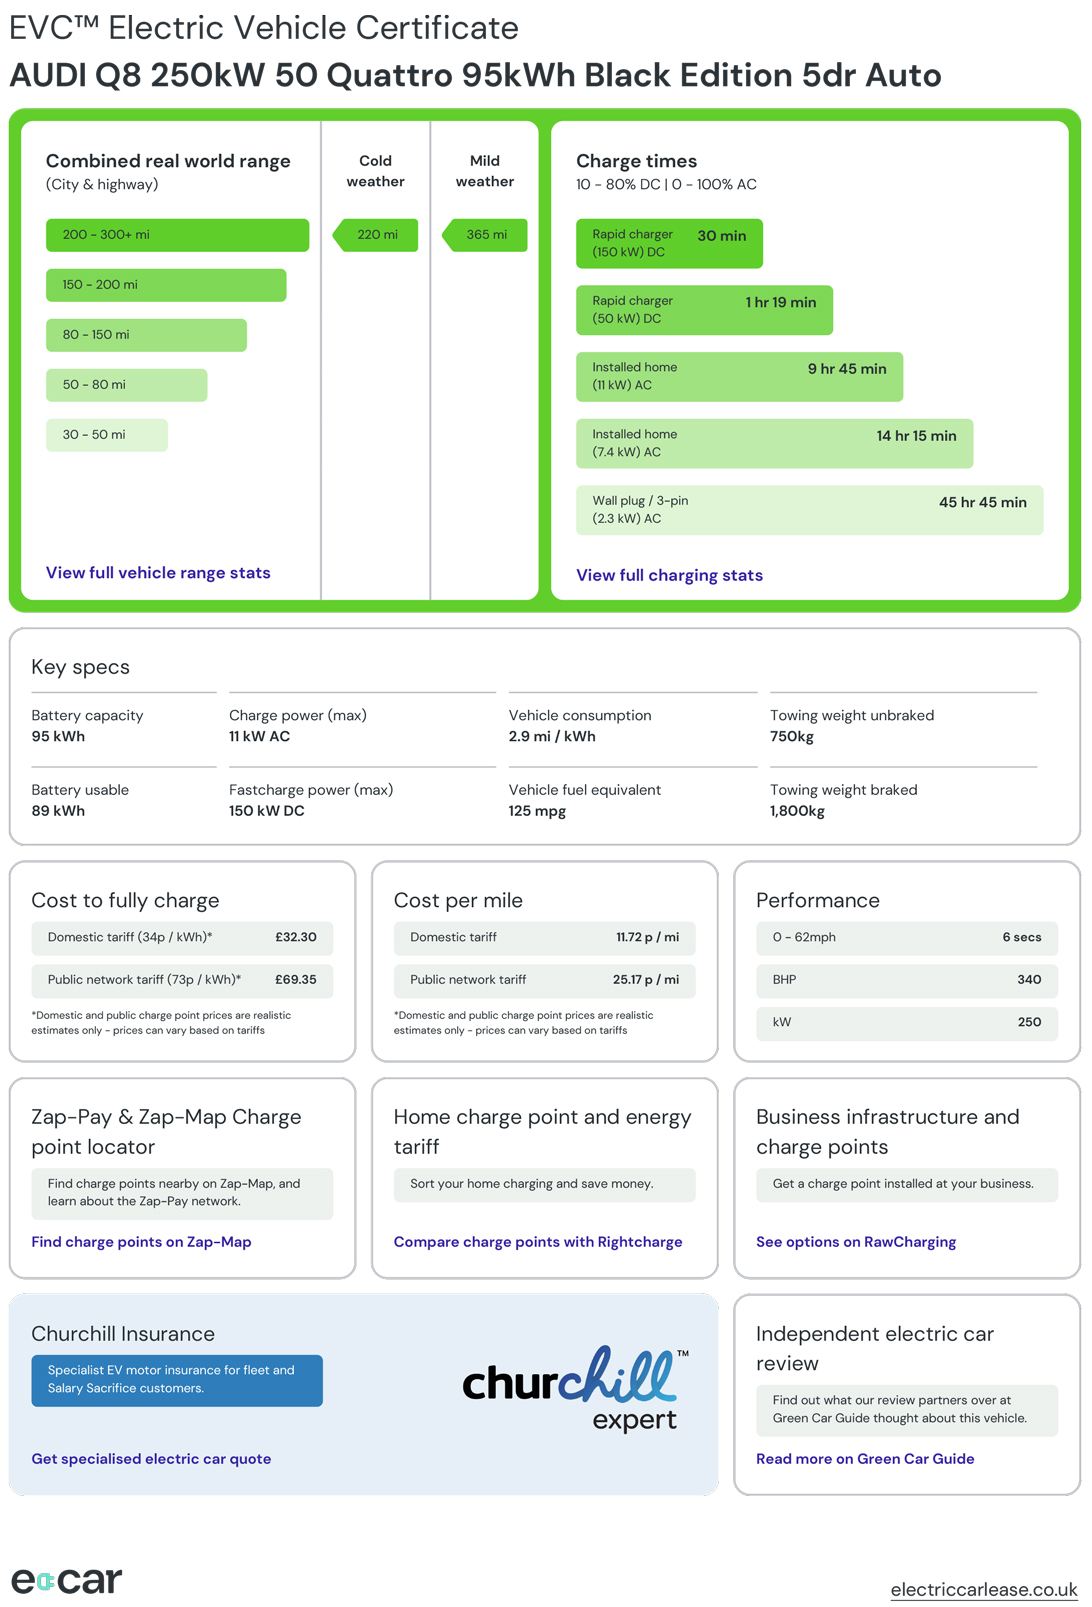Click Combined real world range heading

168,161
